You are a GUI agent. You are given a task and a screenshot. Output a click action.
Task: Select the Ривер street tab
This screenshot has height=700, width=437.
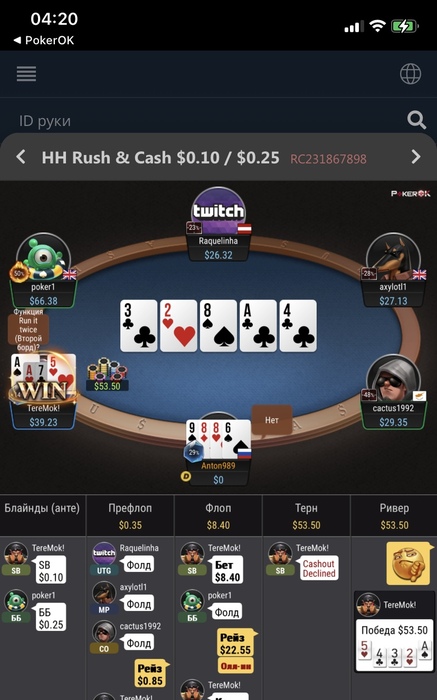point(394,516)
